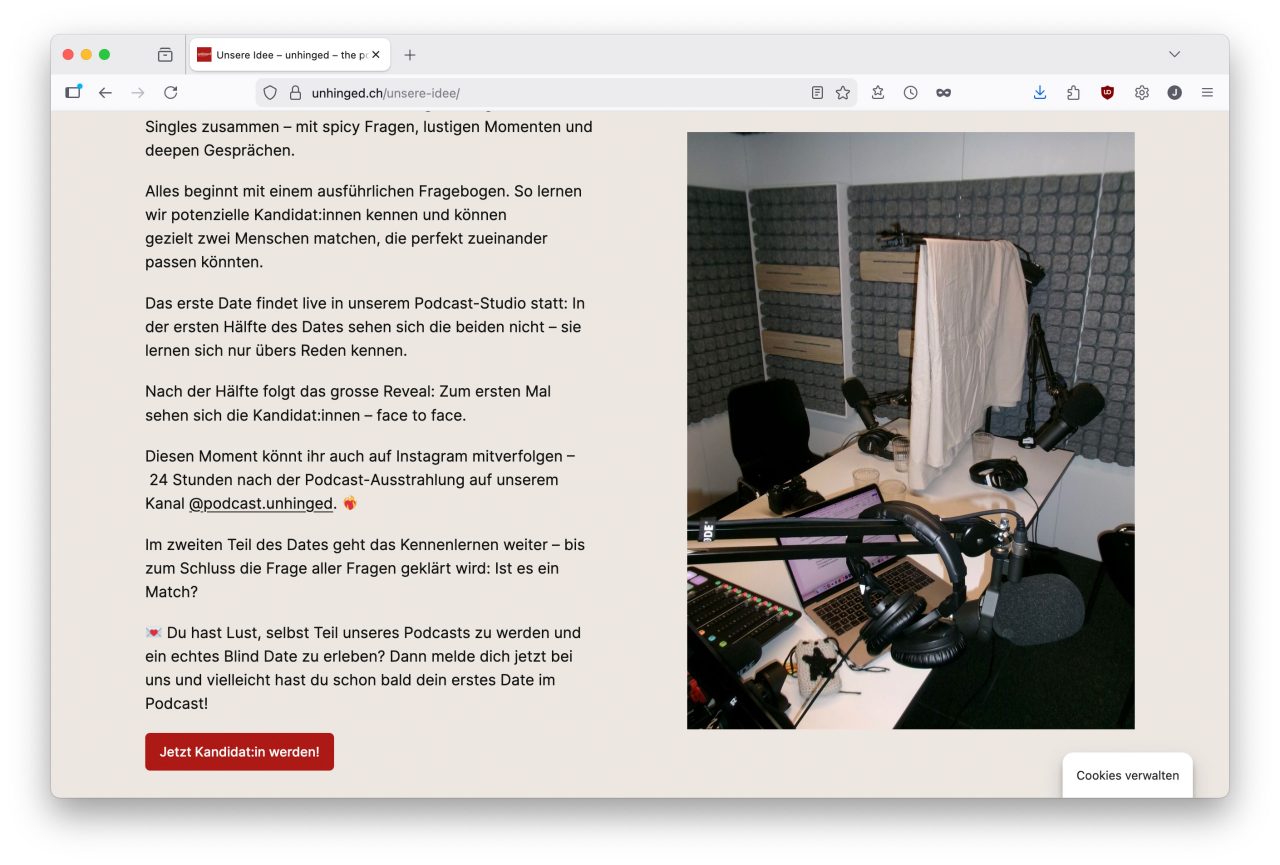Show site security padlock information

click(295, 93)
